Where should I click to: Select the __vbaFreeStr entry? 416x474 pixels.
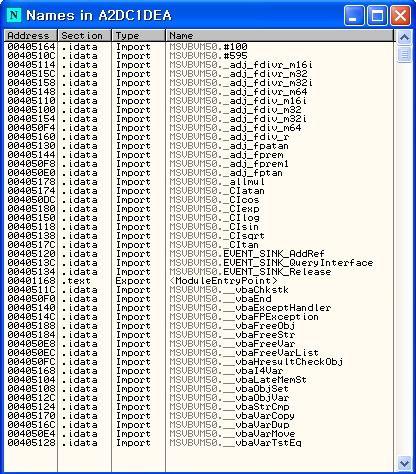pos(199,335)
